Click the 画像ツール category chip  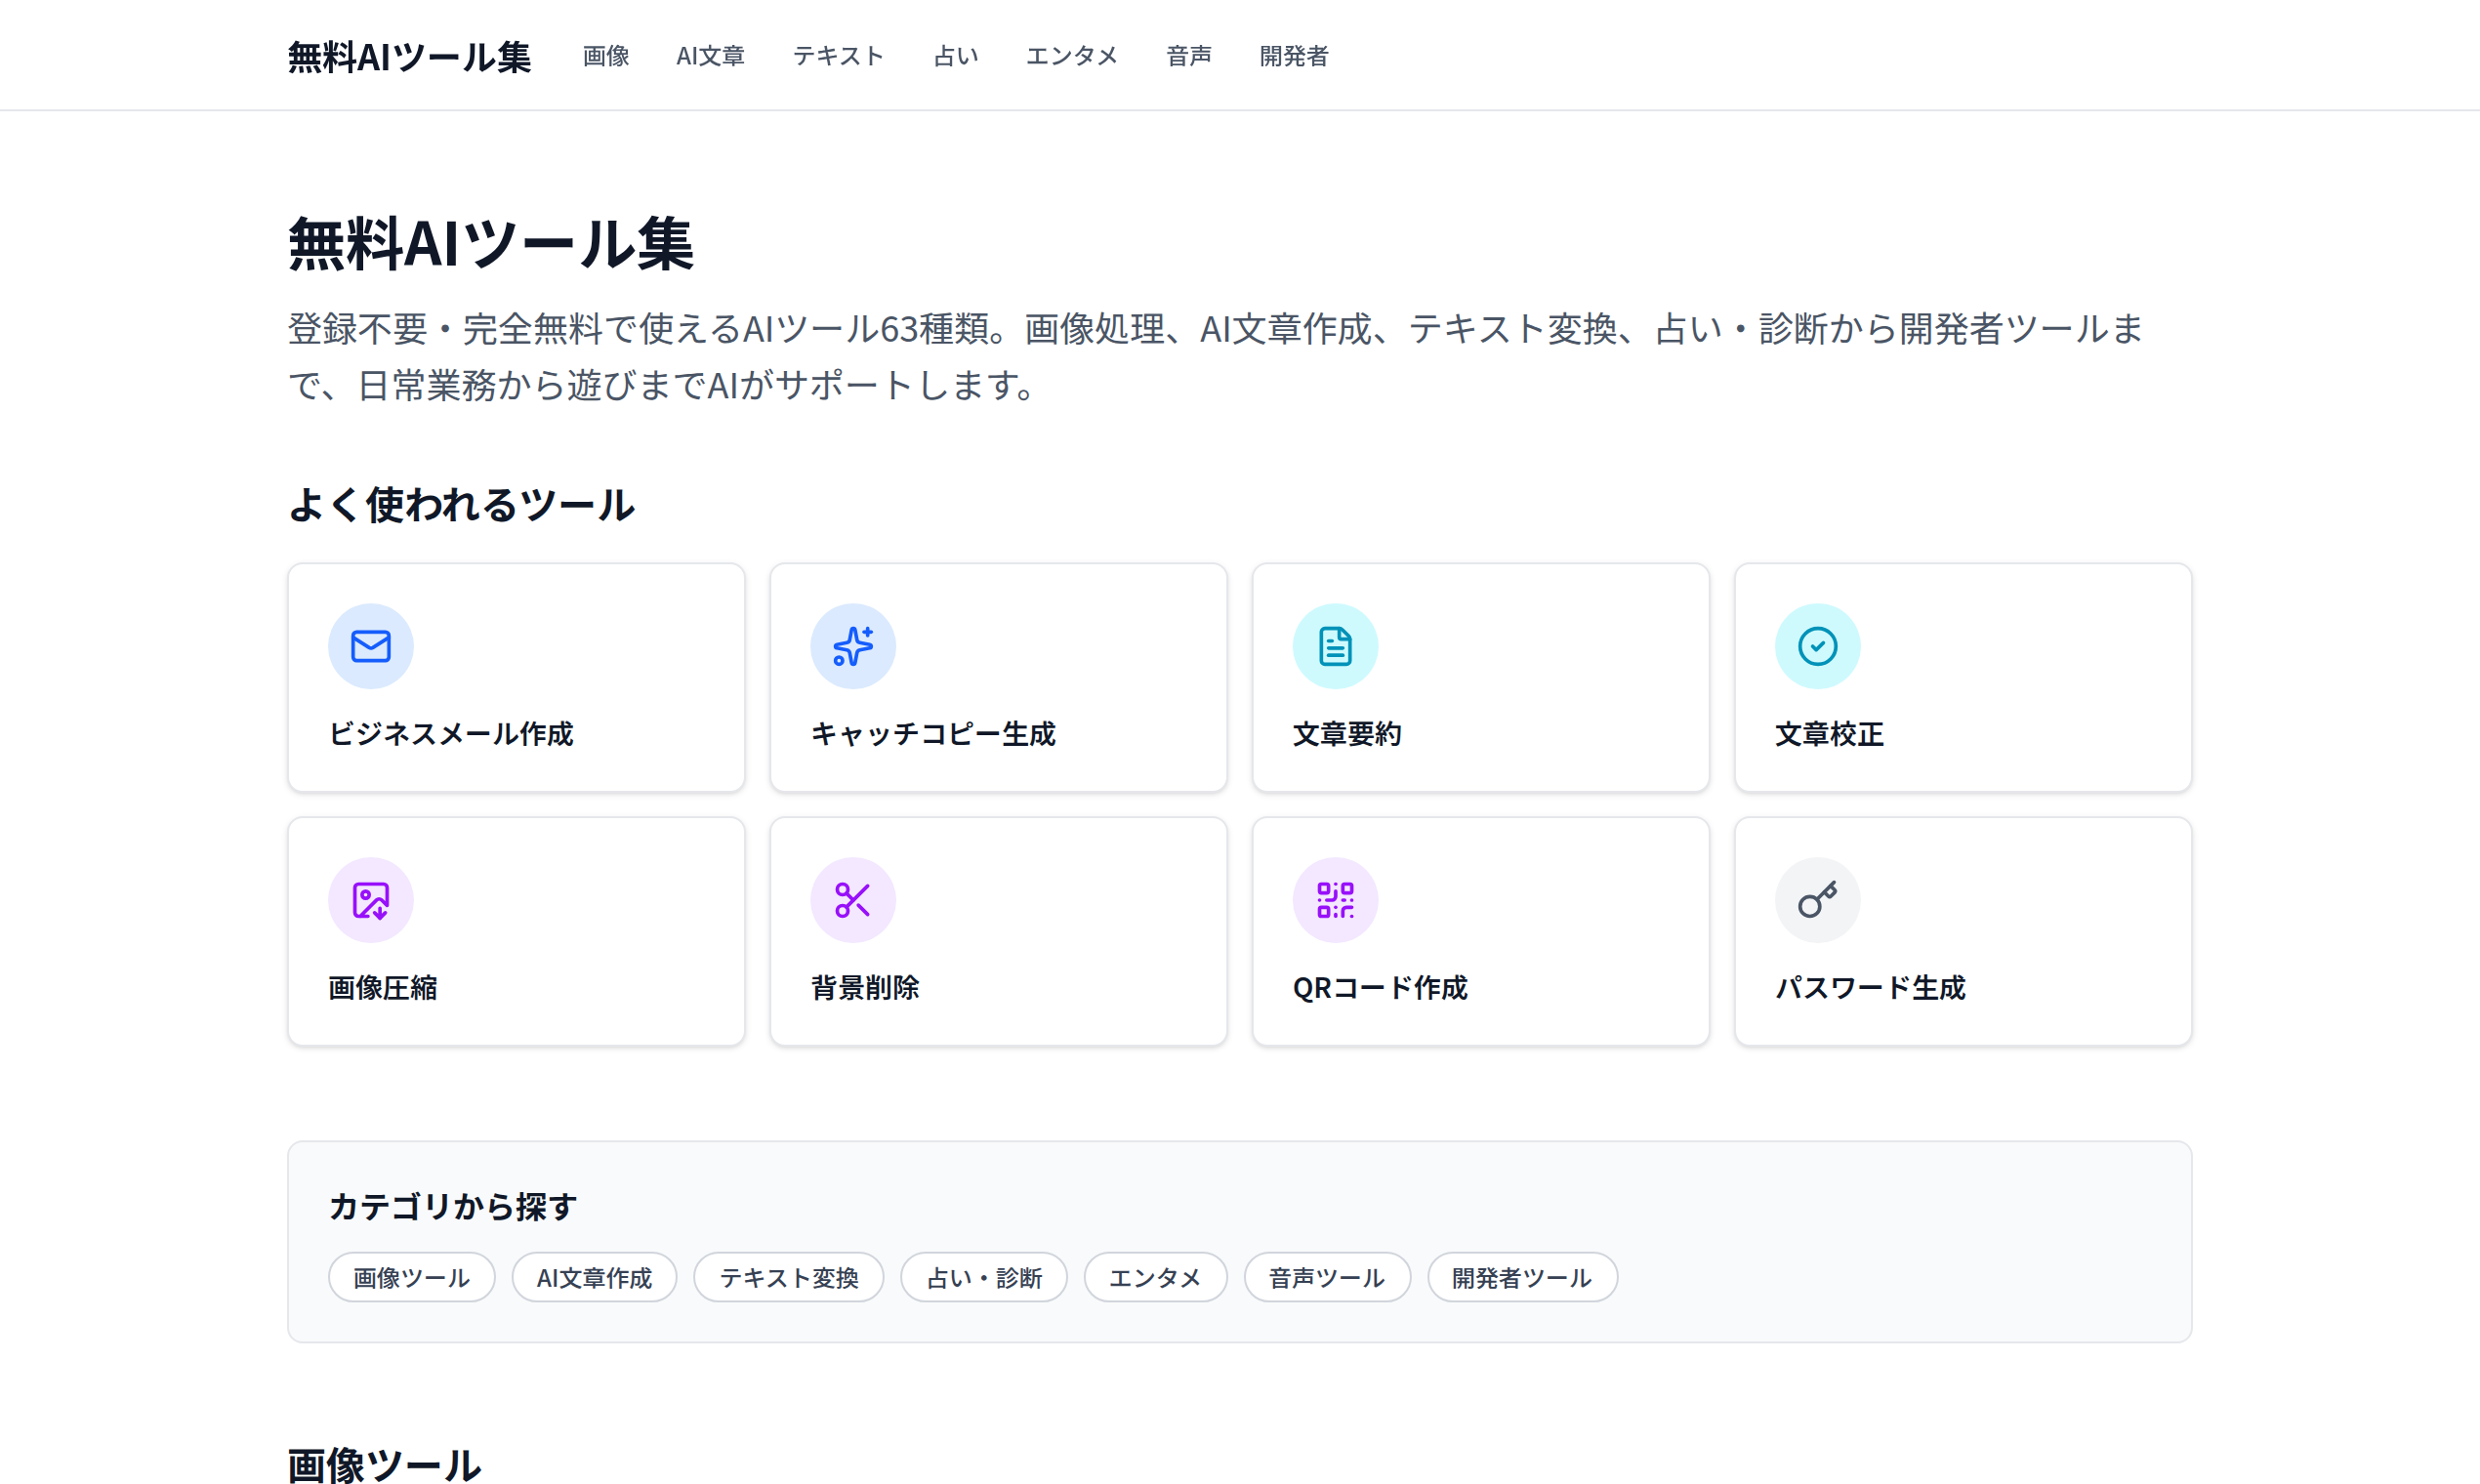tap(410, 1277)
